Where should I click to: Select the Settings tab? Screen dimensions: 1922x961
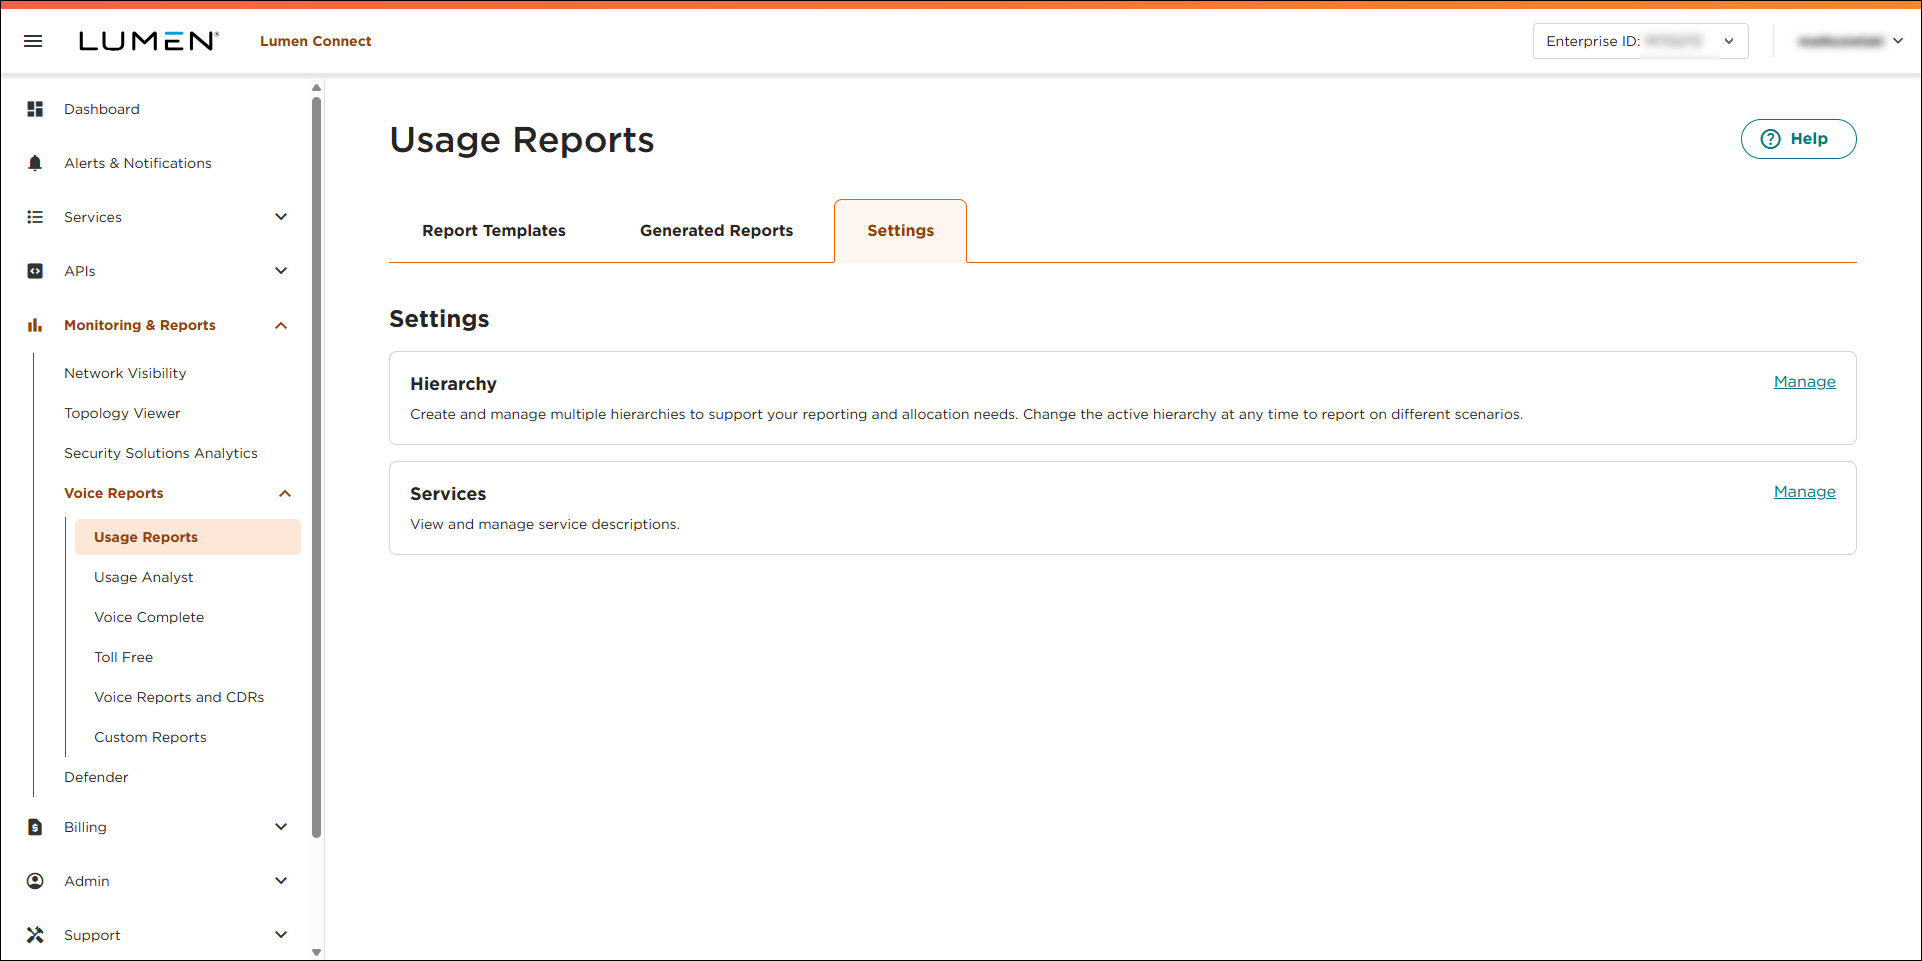(x=900, y=231)
